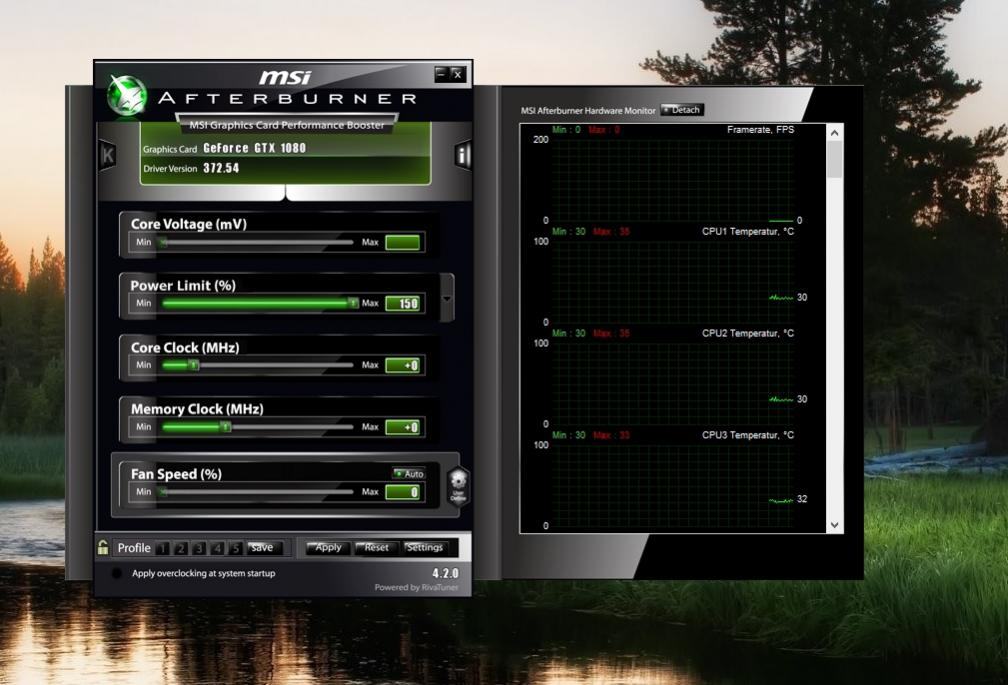Image resolution: width=1008 pixels, height=685 pixels.
Task: Click the Core Voltage value field
Action: coord(402,242)
